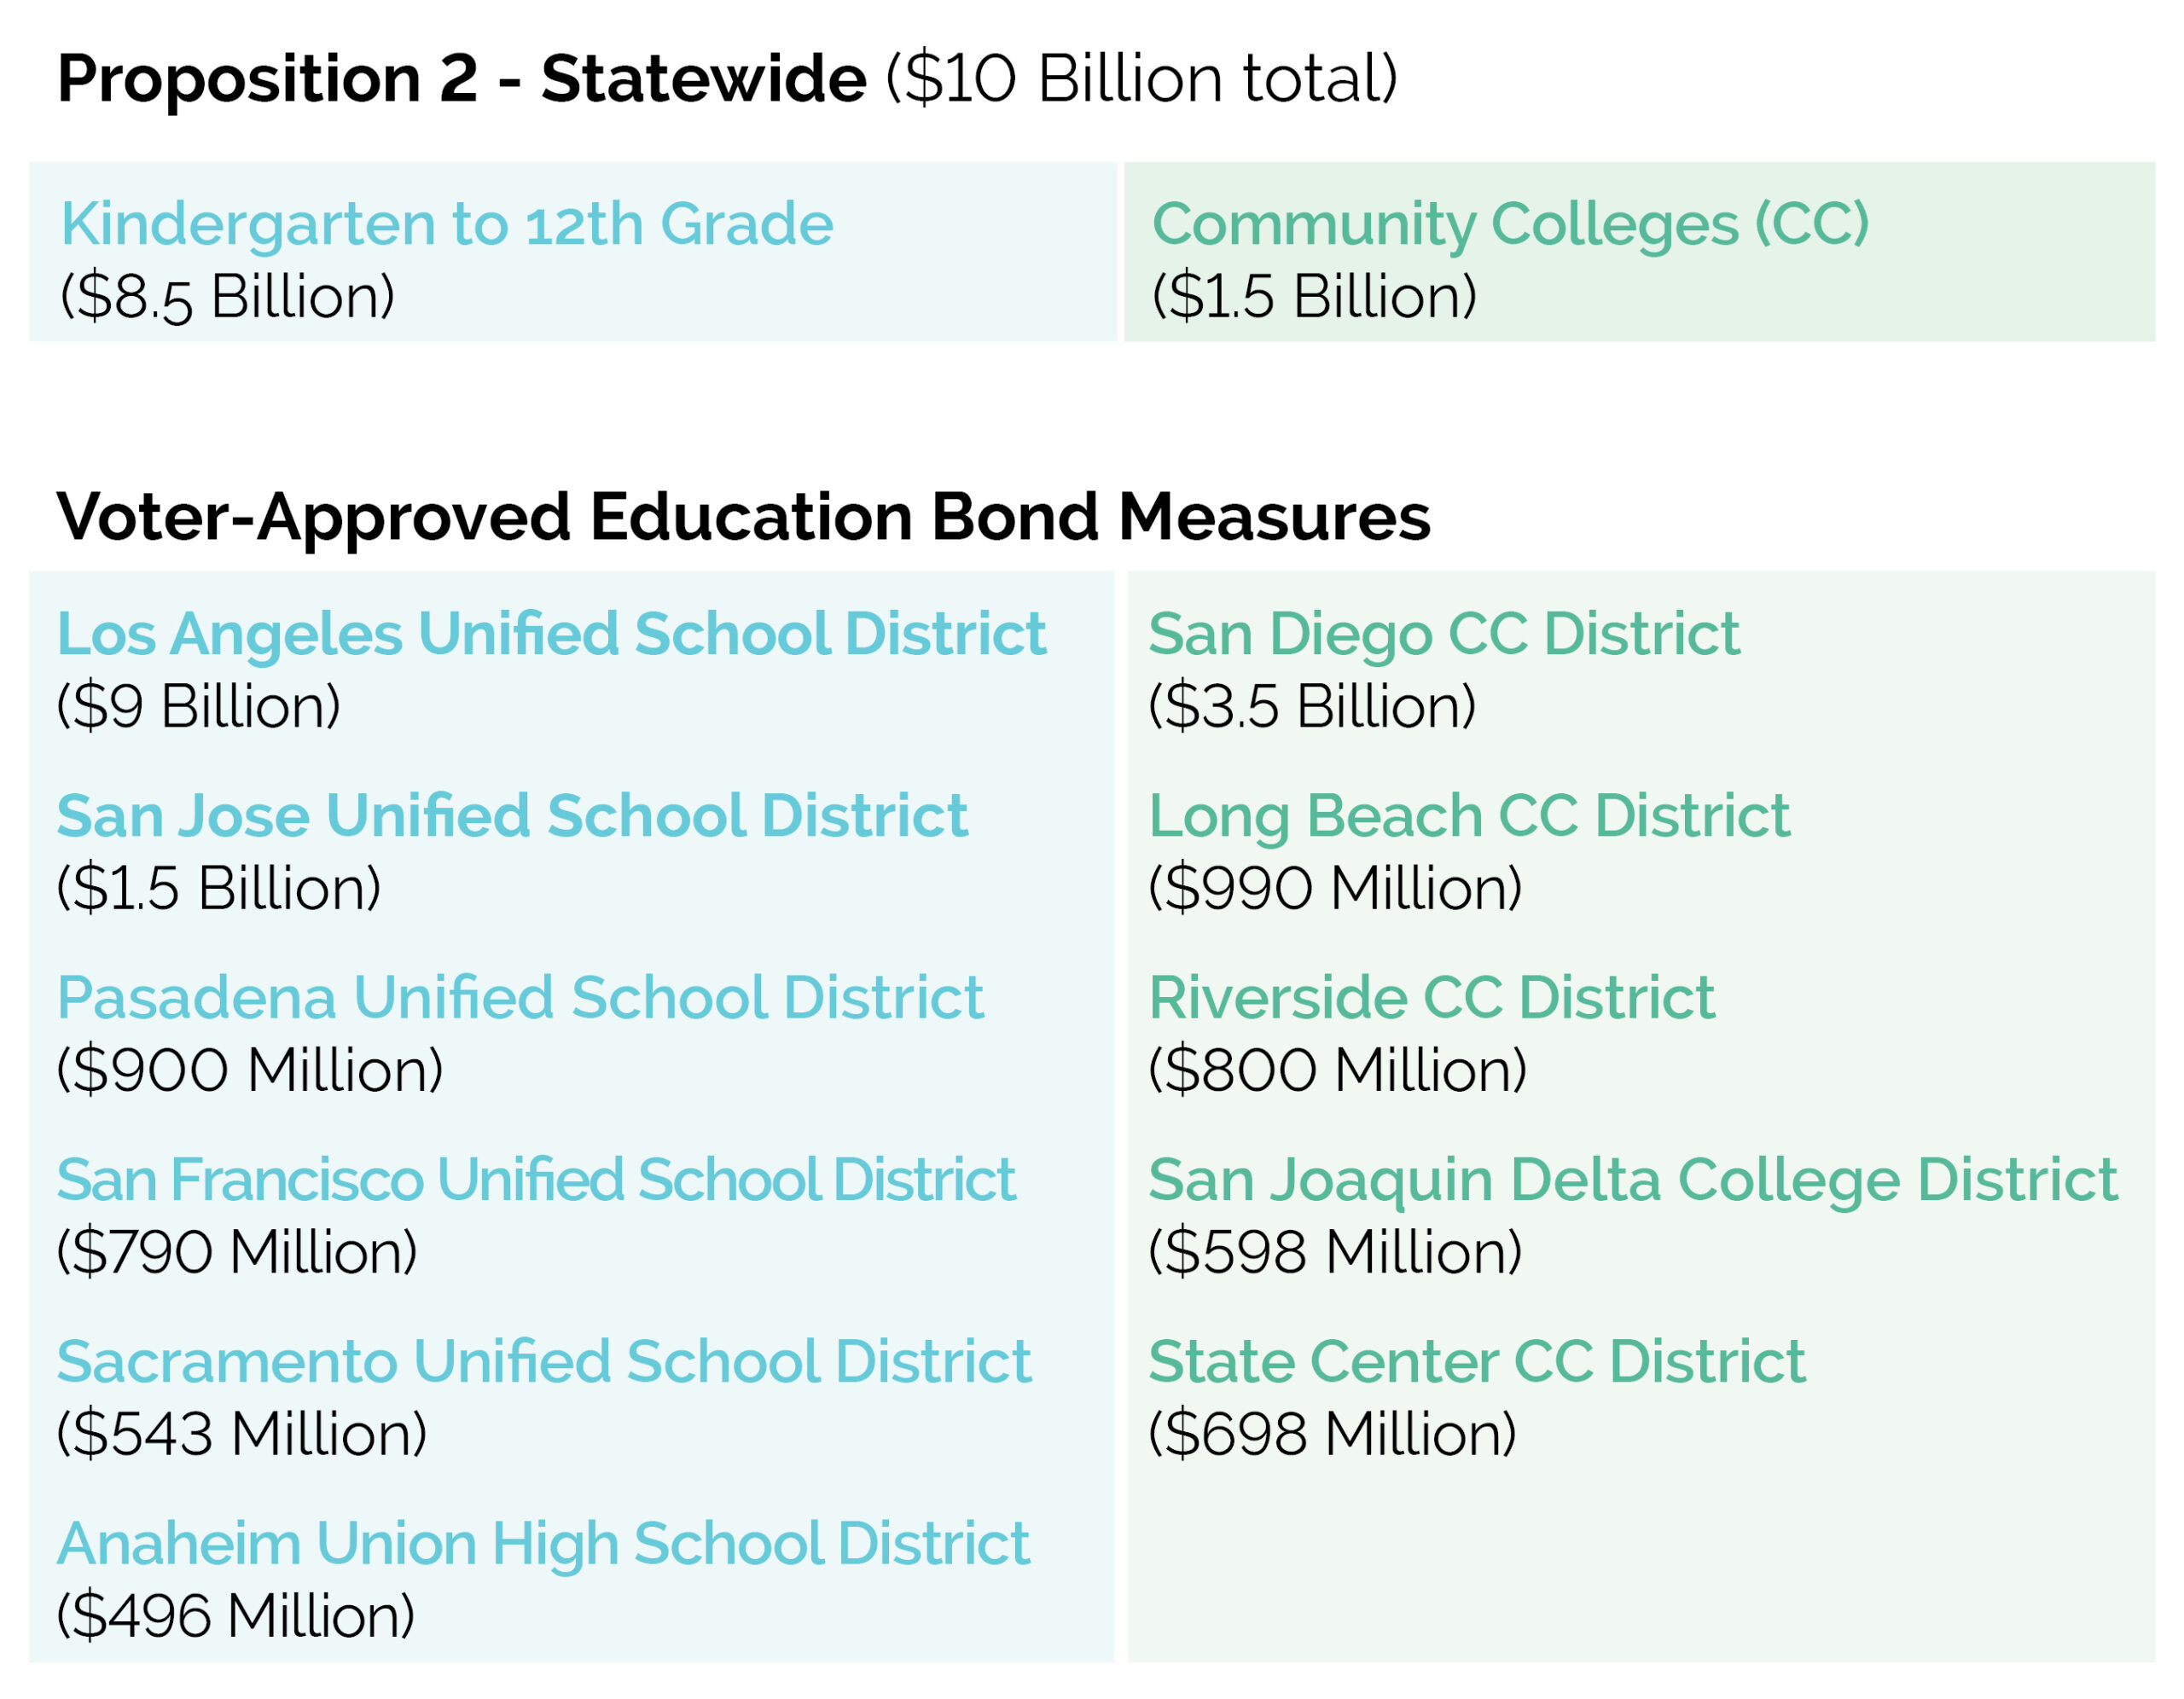Click the Voter-Approved Education Bond Measures heading

coord(743,517)
